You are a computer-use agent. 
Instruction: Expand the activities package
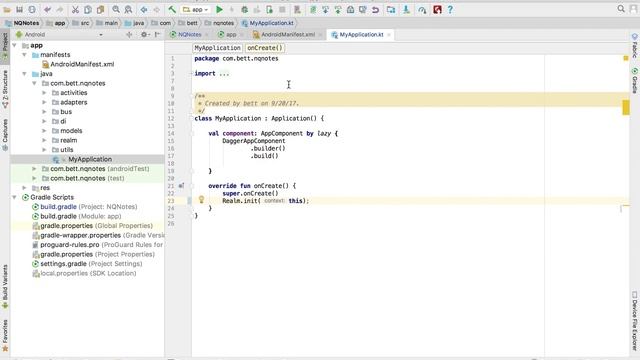click(x=44, y=93)
